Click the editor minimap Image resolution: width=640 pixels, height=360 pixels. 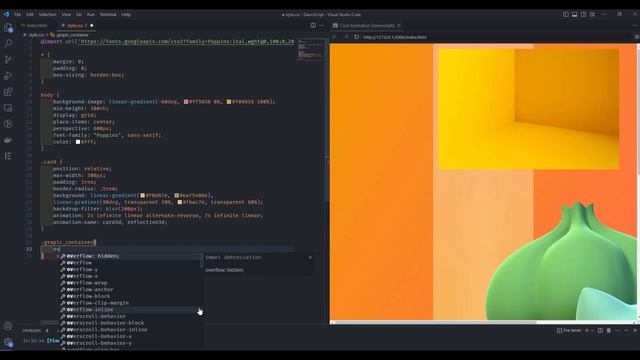(x=311, y=49)
